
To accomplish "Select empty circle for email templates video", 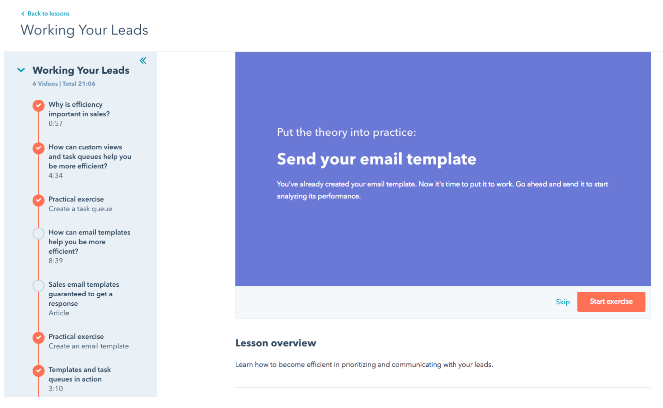I will click(38, 233).
